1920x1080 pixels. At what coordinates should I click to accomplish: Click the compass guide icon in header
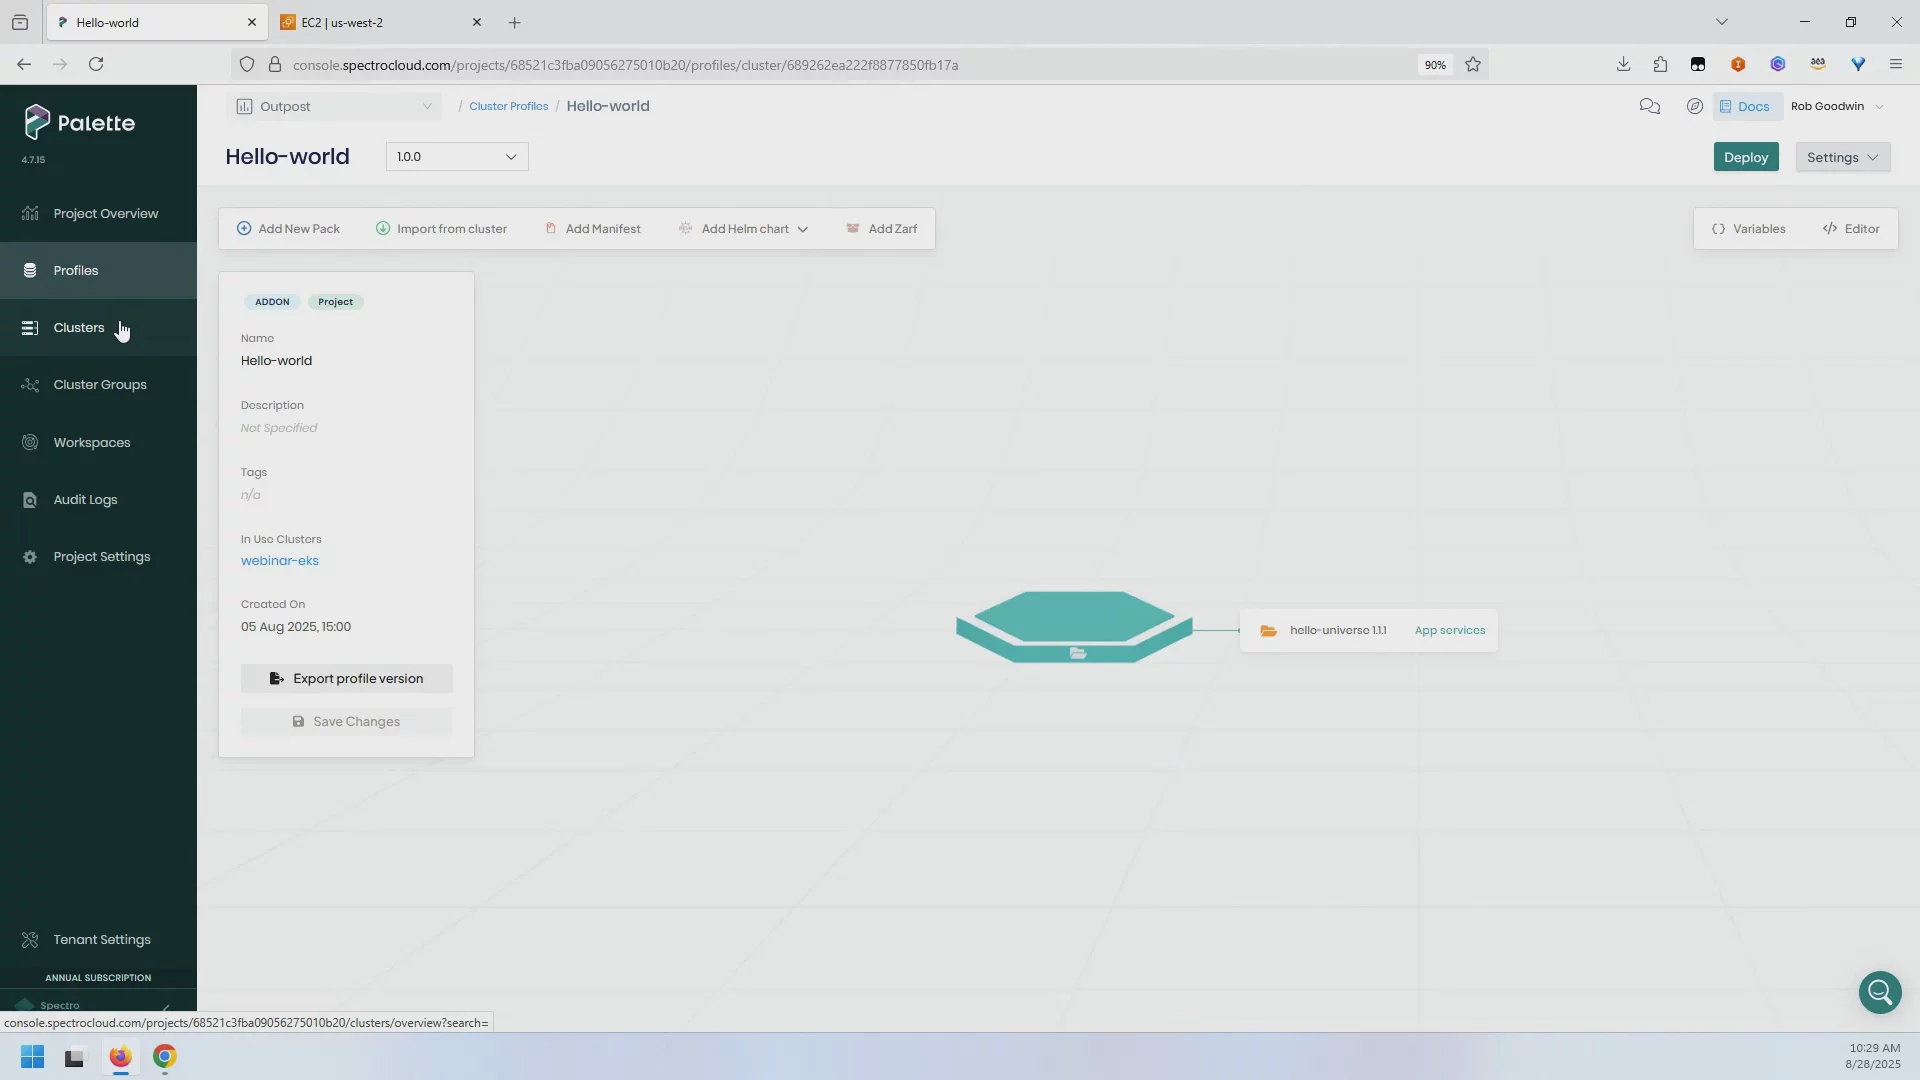click(1694, 106)
